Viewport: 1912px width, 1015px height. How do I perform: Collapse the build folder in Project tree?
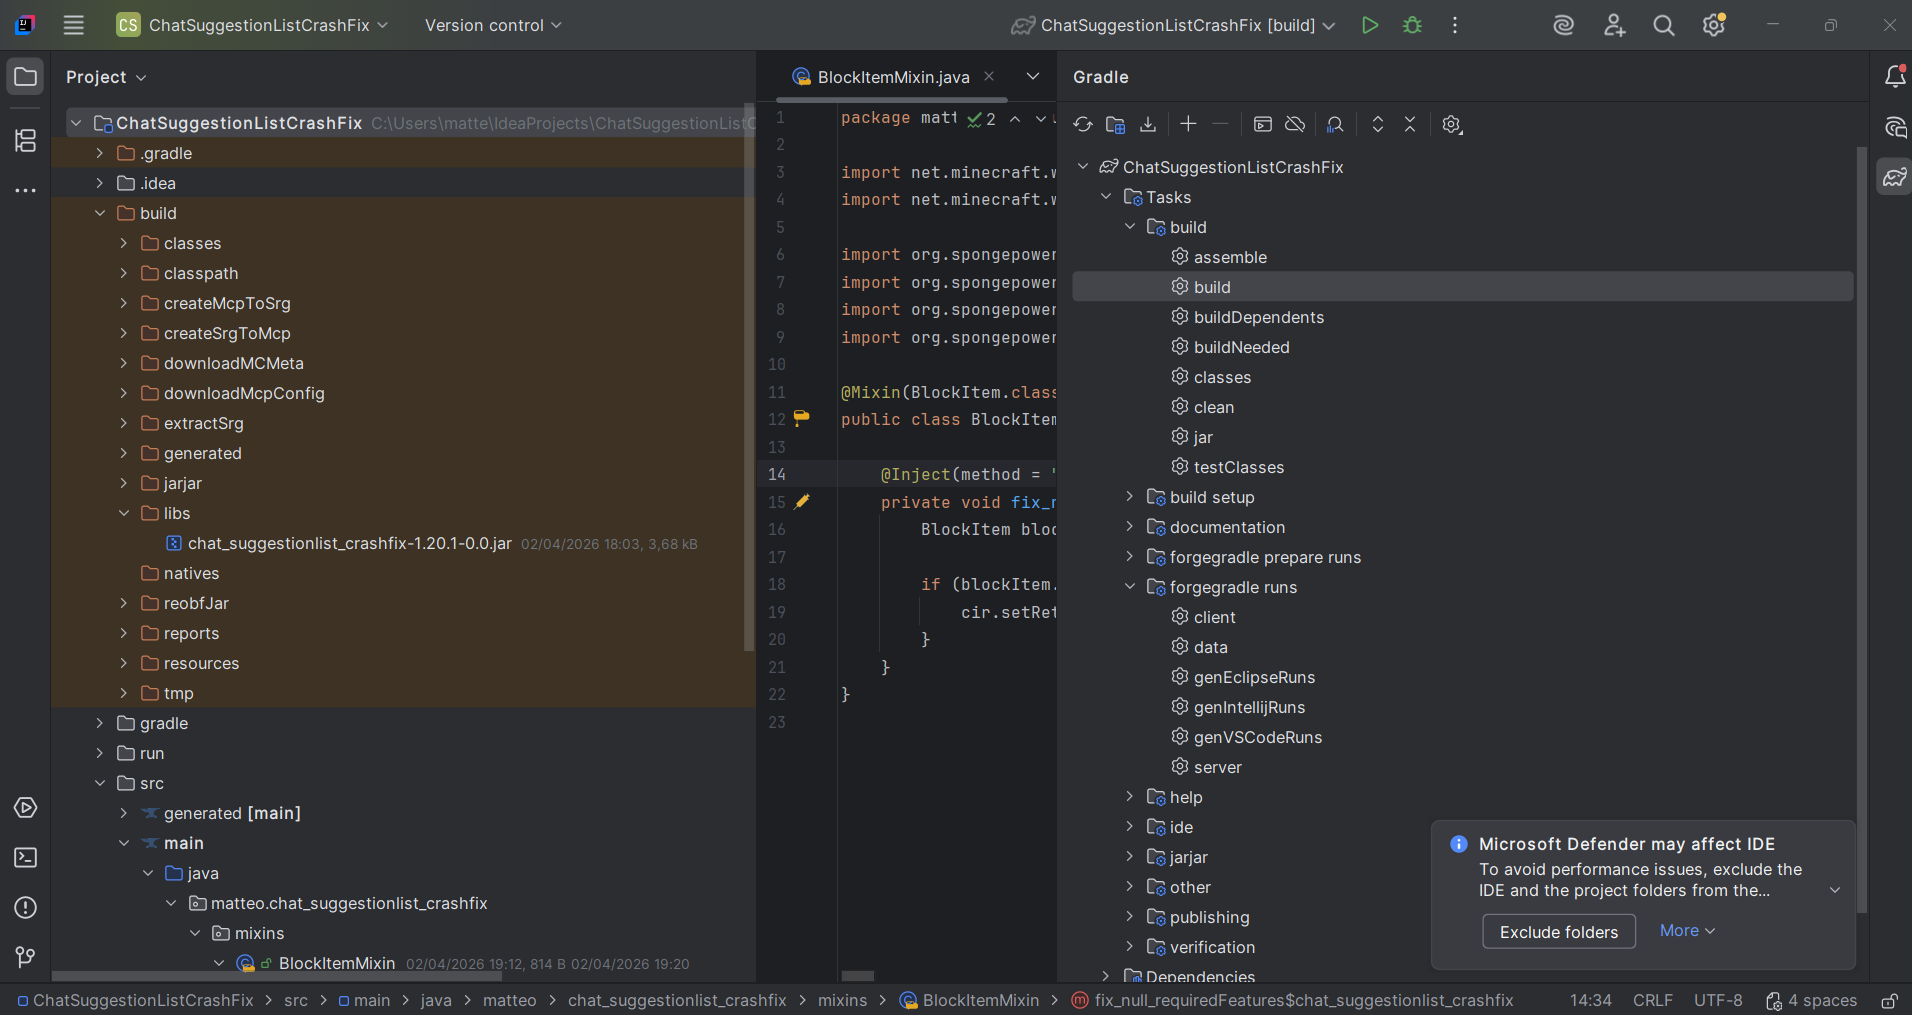pos(100,213)
